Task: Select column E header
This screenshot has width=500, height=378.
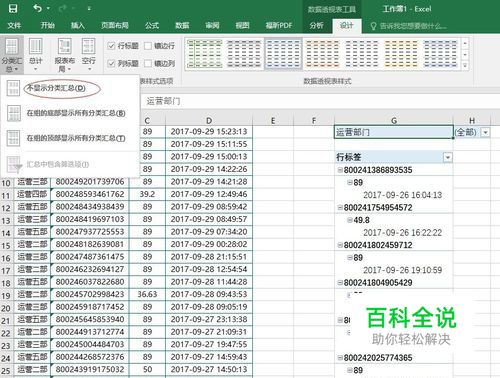Action: click(273, 120)
